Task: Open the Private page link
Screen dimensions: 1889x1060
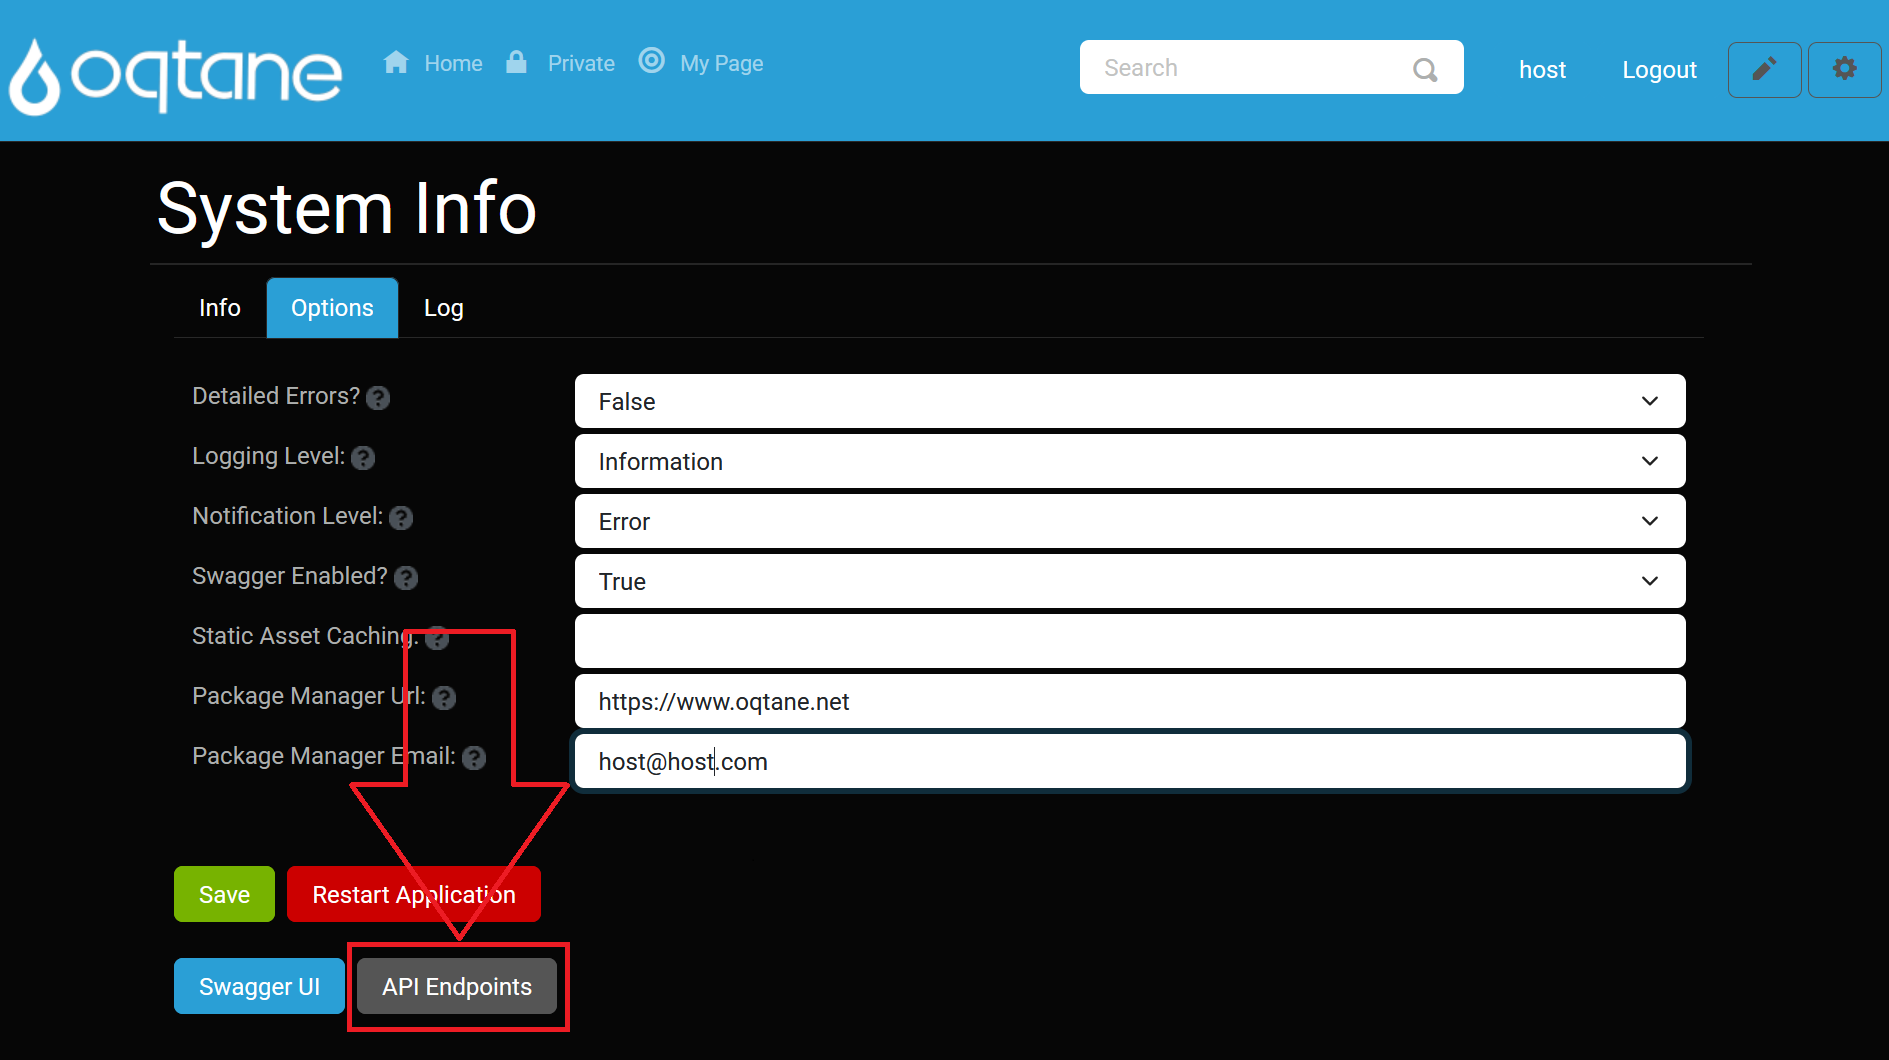Action: (x=581, y=63)
